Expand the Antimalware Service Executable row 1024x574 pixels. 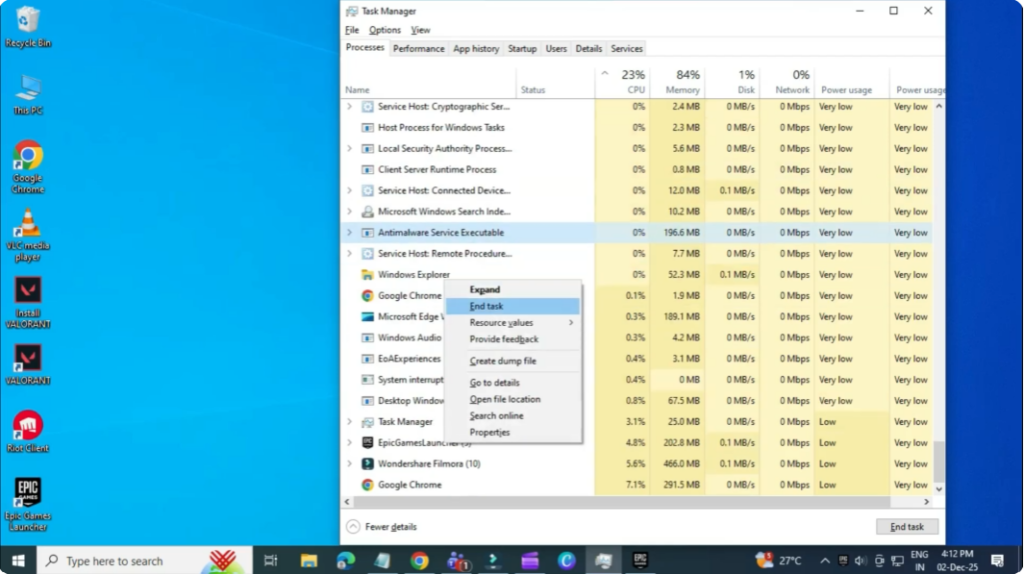tap(349, 233)
